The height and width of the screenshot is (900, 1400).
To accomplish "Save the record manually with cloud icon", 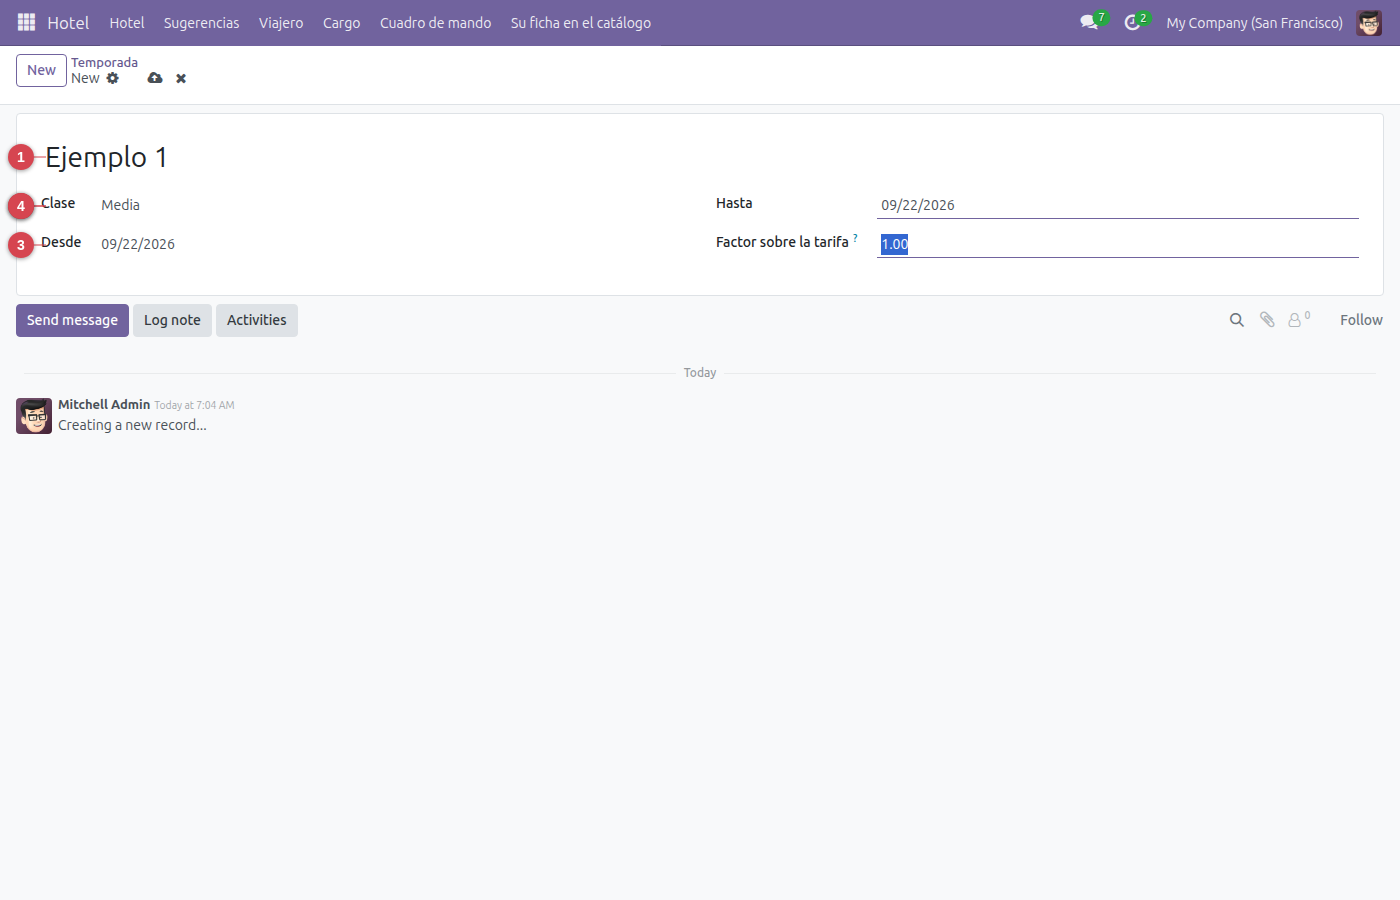I will (x=155, y=78).
